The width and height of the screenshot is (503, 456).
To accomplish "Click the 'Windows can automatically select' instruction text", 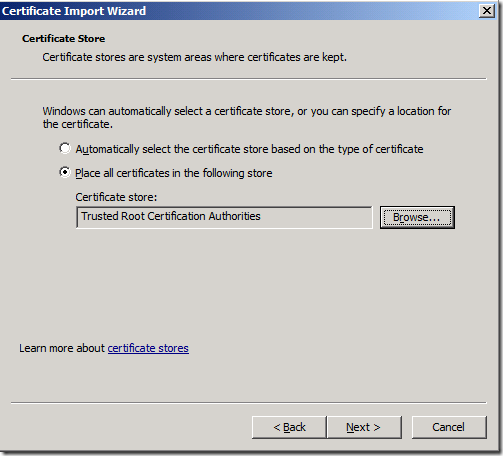I will pyautogui.click(x=247, y=117).
